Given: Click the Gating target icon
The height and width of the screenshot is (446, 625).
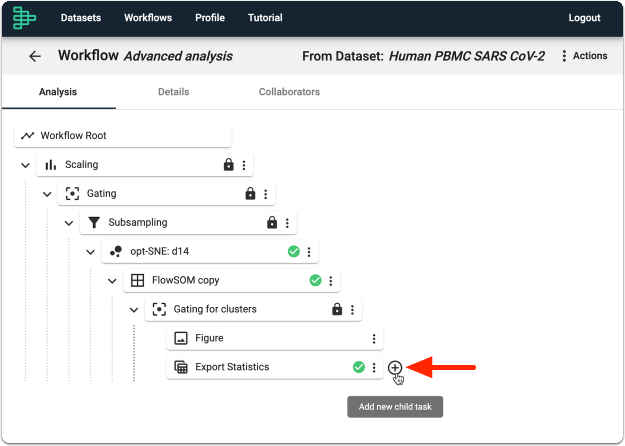Looking at the screenshot, I should (x=72, y=194).
